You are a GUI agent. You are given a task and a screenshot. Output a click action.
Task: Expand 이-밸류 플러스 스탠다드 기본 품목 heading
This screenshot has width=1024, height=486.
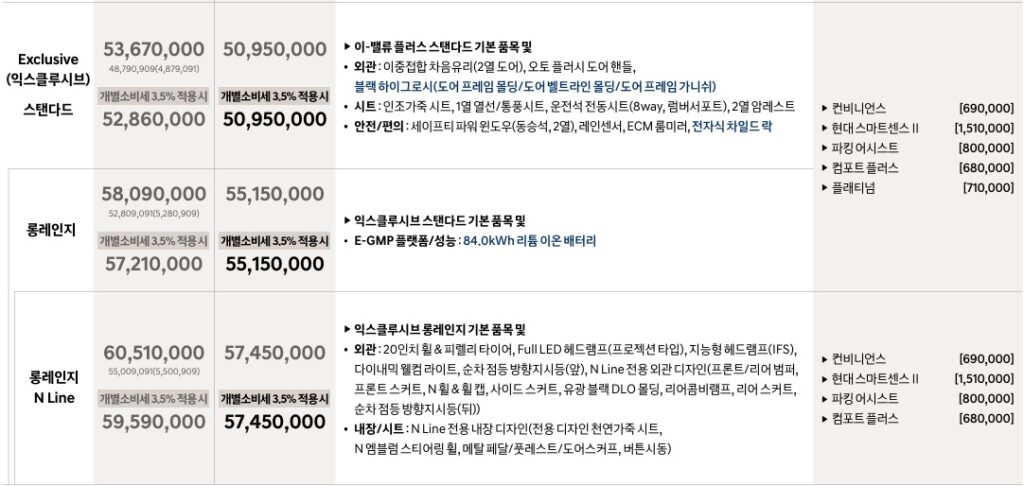pos(438,47)
